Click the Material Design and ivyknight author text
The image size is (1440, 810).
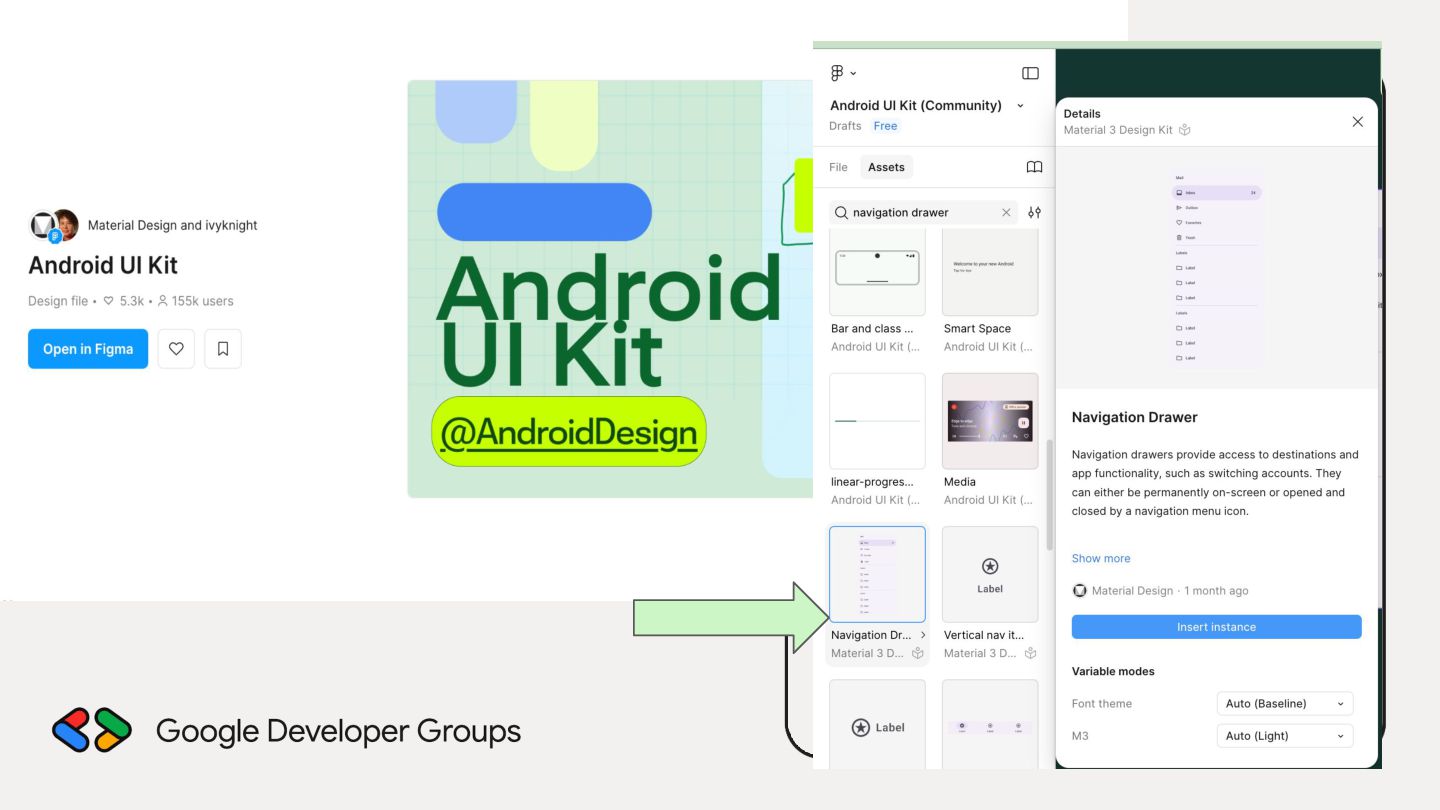172,225
